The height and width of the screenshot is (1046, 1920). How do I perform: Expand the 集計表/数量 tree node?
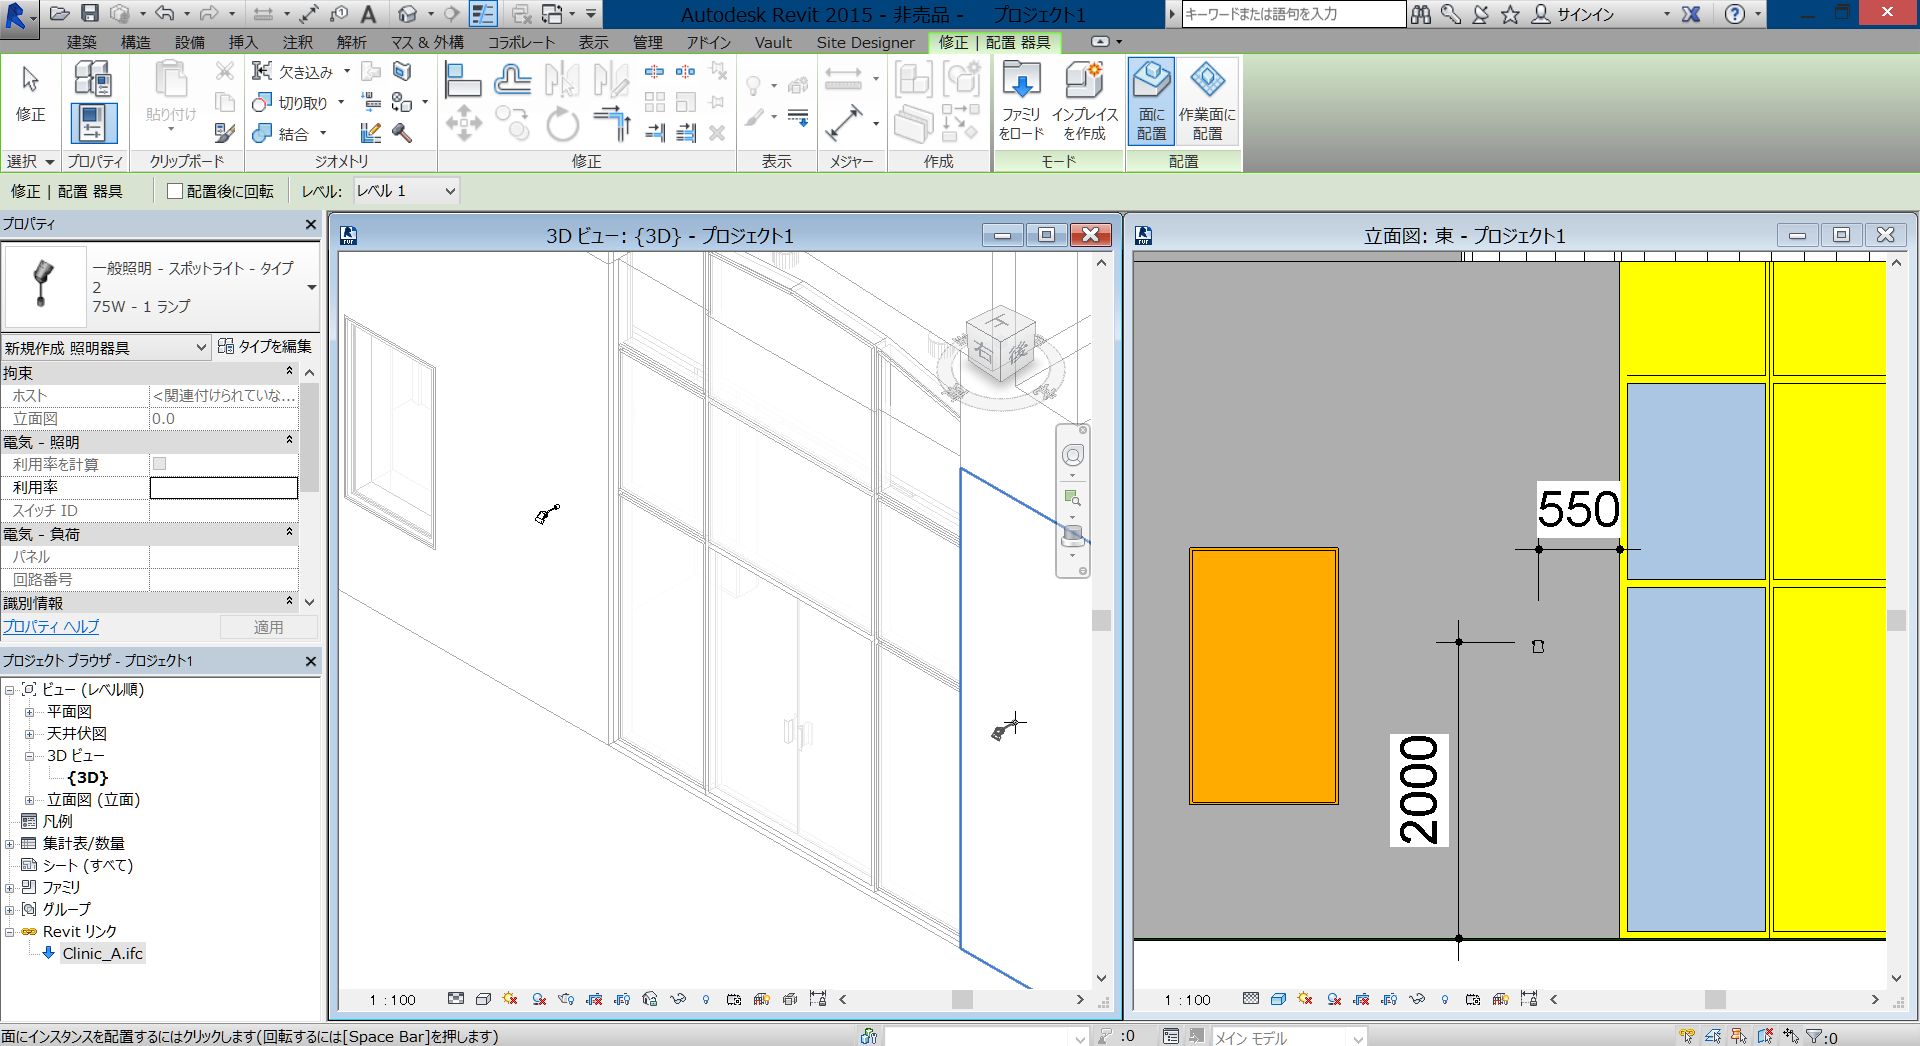coord(10,844)
